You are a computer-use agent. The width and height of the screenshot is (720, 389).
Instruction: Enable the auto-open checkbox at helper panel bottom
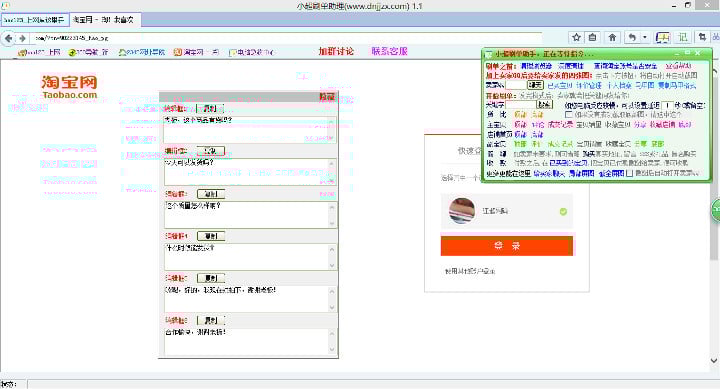tap(629, 173)
